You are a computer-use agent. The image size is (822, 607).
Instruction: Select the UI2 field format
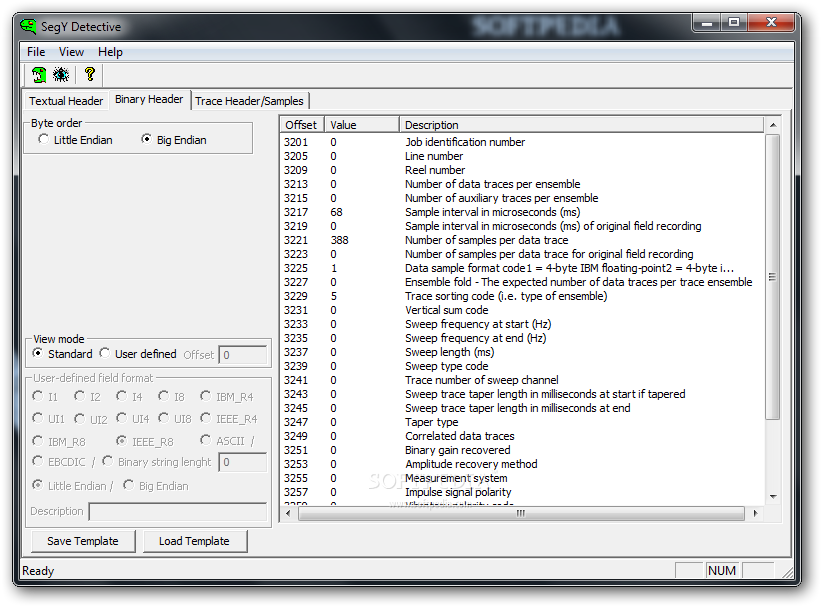(x=91, y=419)
